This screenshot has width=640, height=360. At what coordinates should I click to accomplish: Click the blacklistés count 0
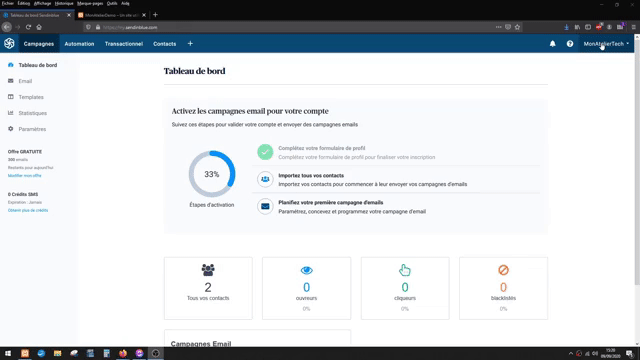(x=503, y=287)
